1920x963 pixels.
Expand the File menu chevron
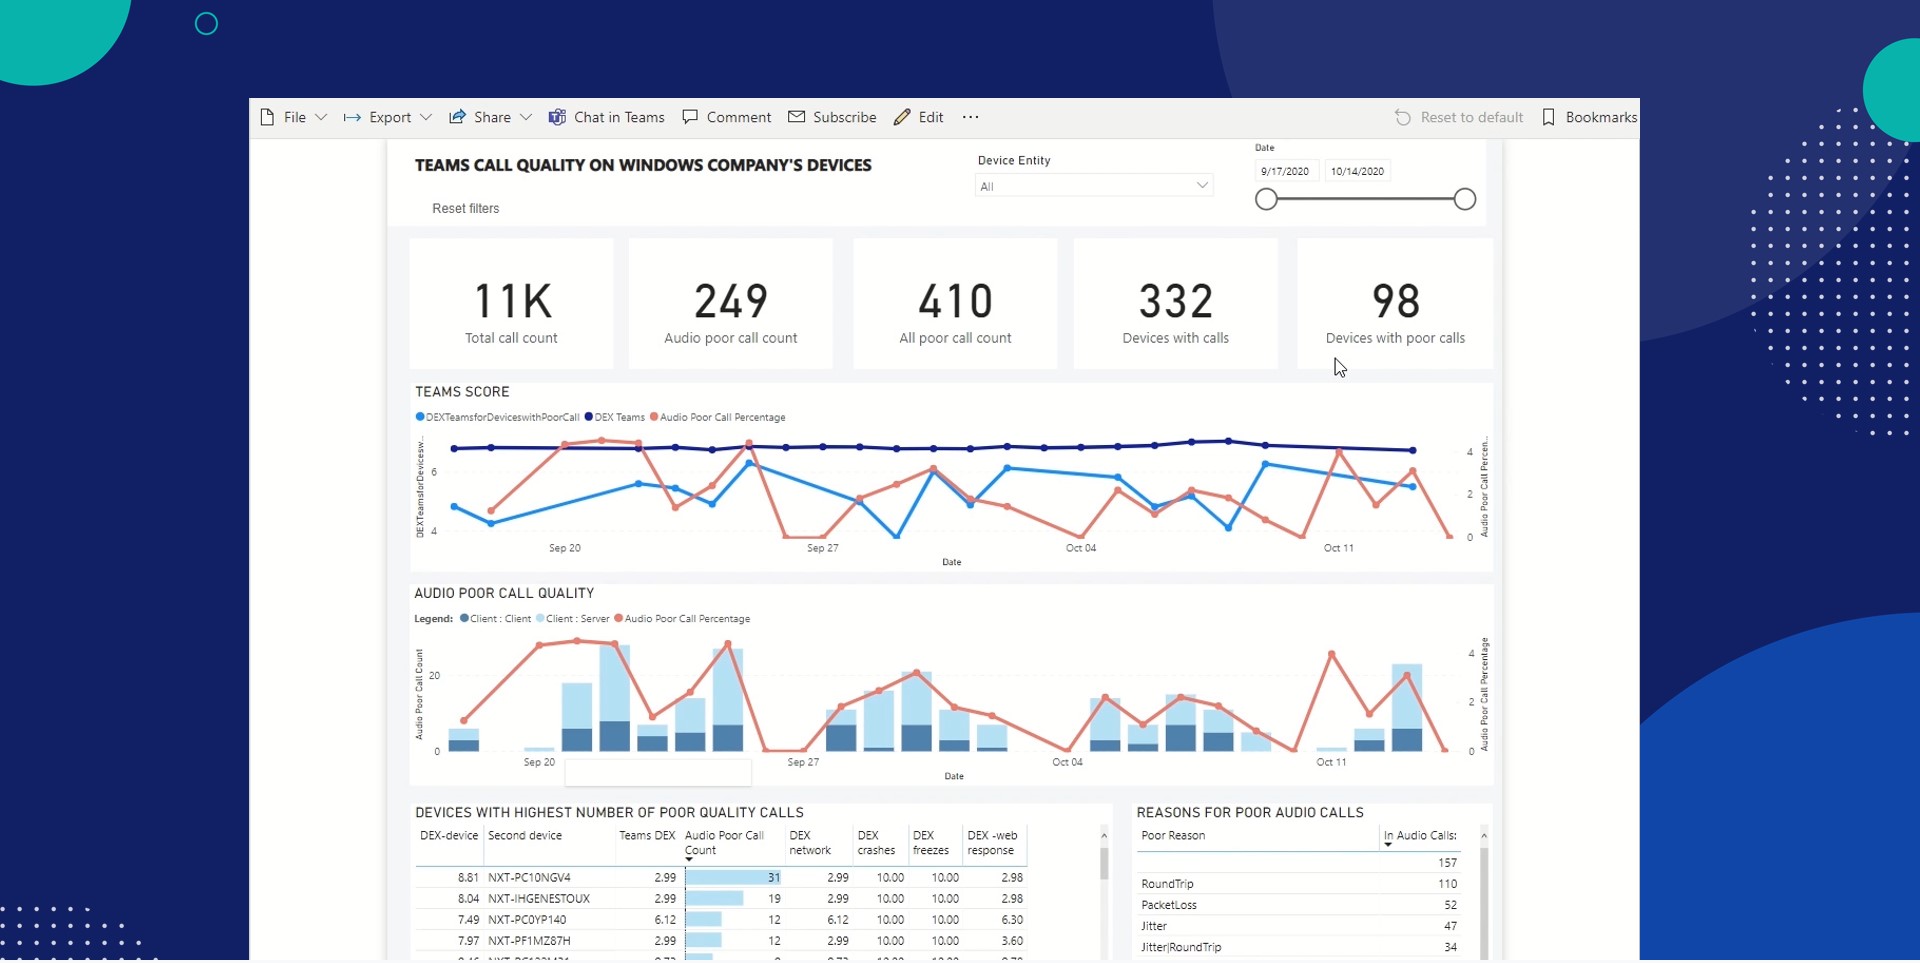pos(321,117)
